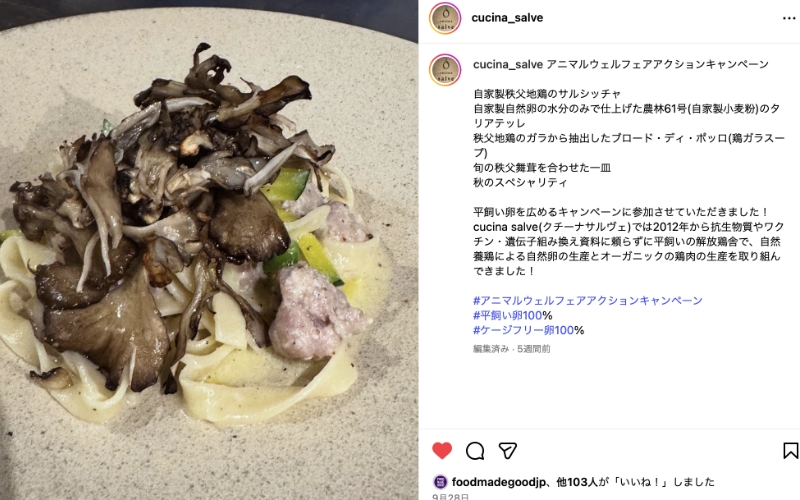Click cucina_salve username in caption
This screenshot has width=800, height=500.
pyautogui.click(x=508, y=64)
